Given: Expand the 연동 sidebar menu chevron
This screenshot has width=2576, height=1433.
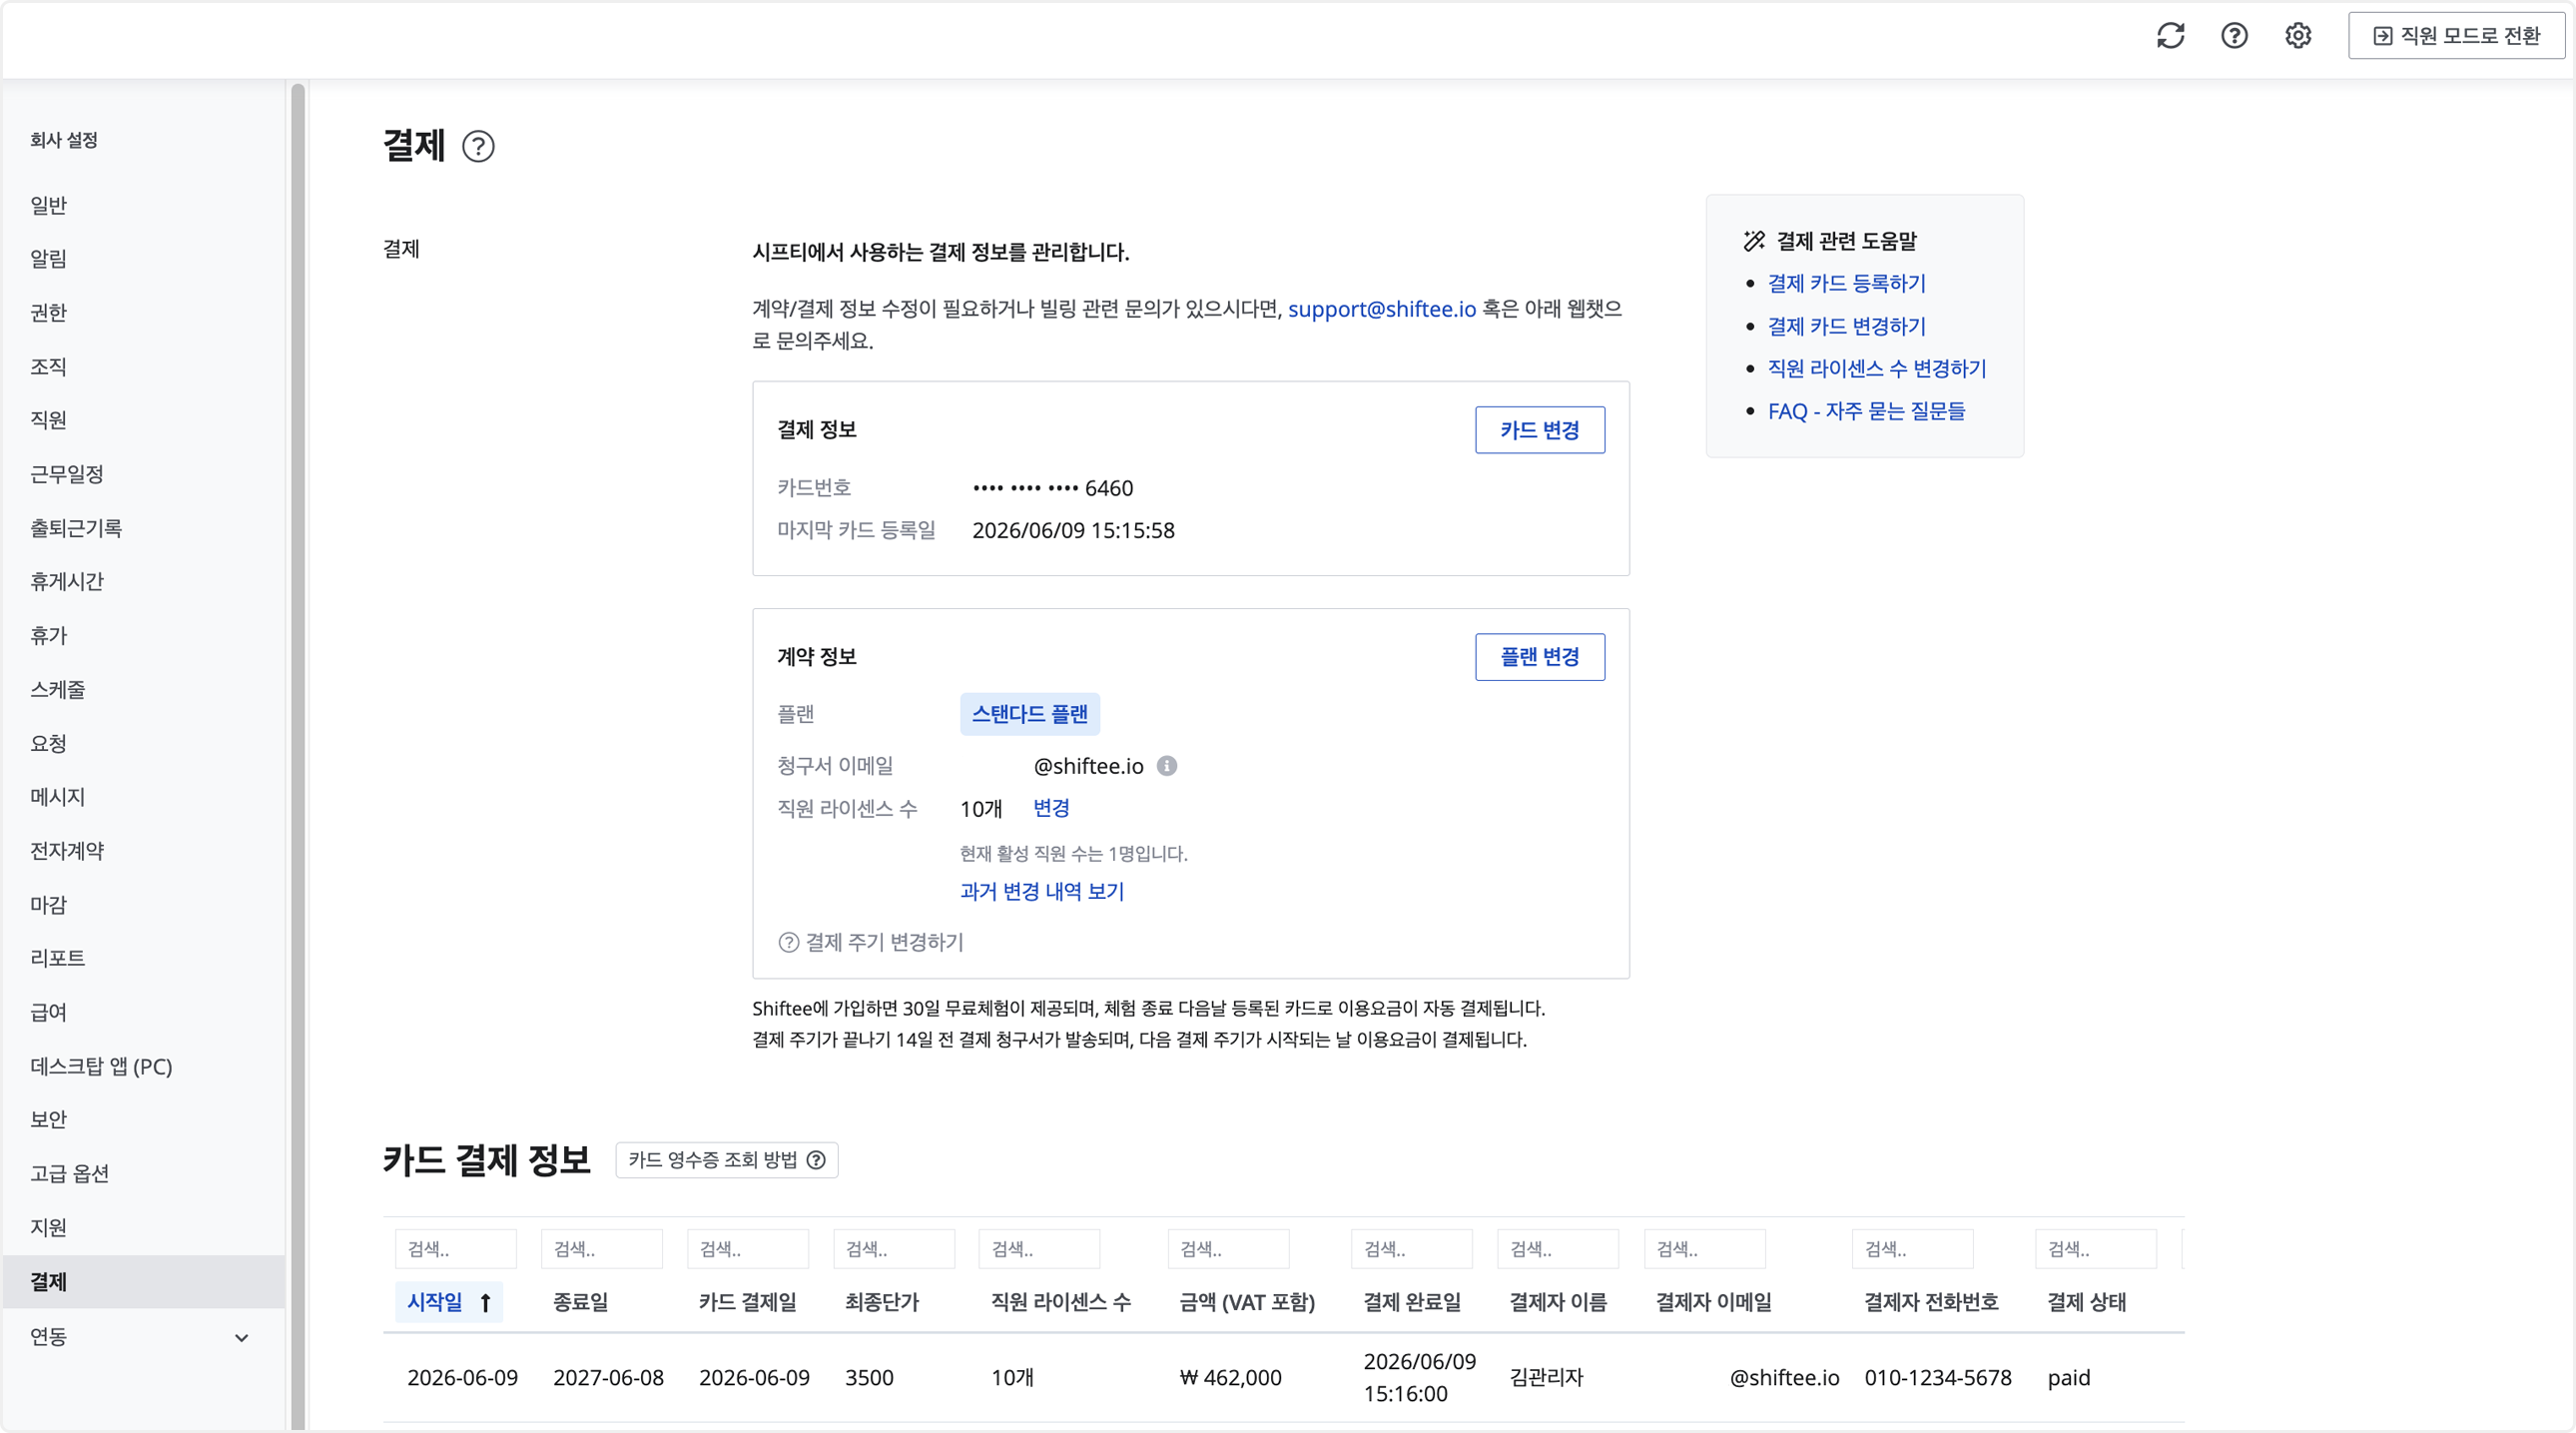Looking at the screenshot, I should click(x=241, y=1338).
